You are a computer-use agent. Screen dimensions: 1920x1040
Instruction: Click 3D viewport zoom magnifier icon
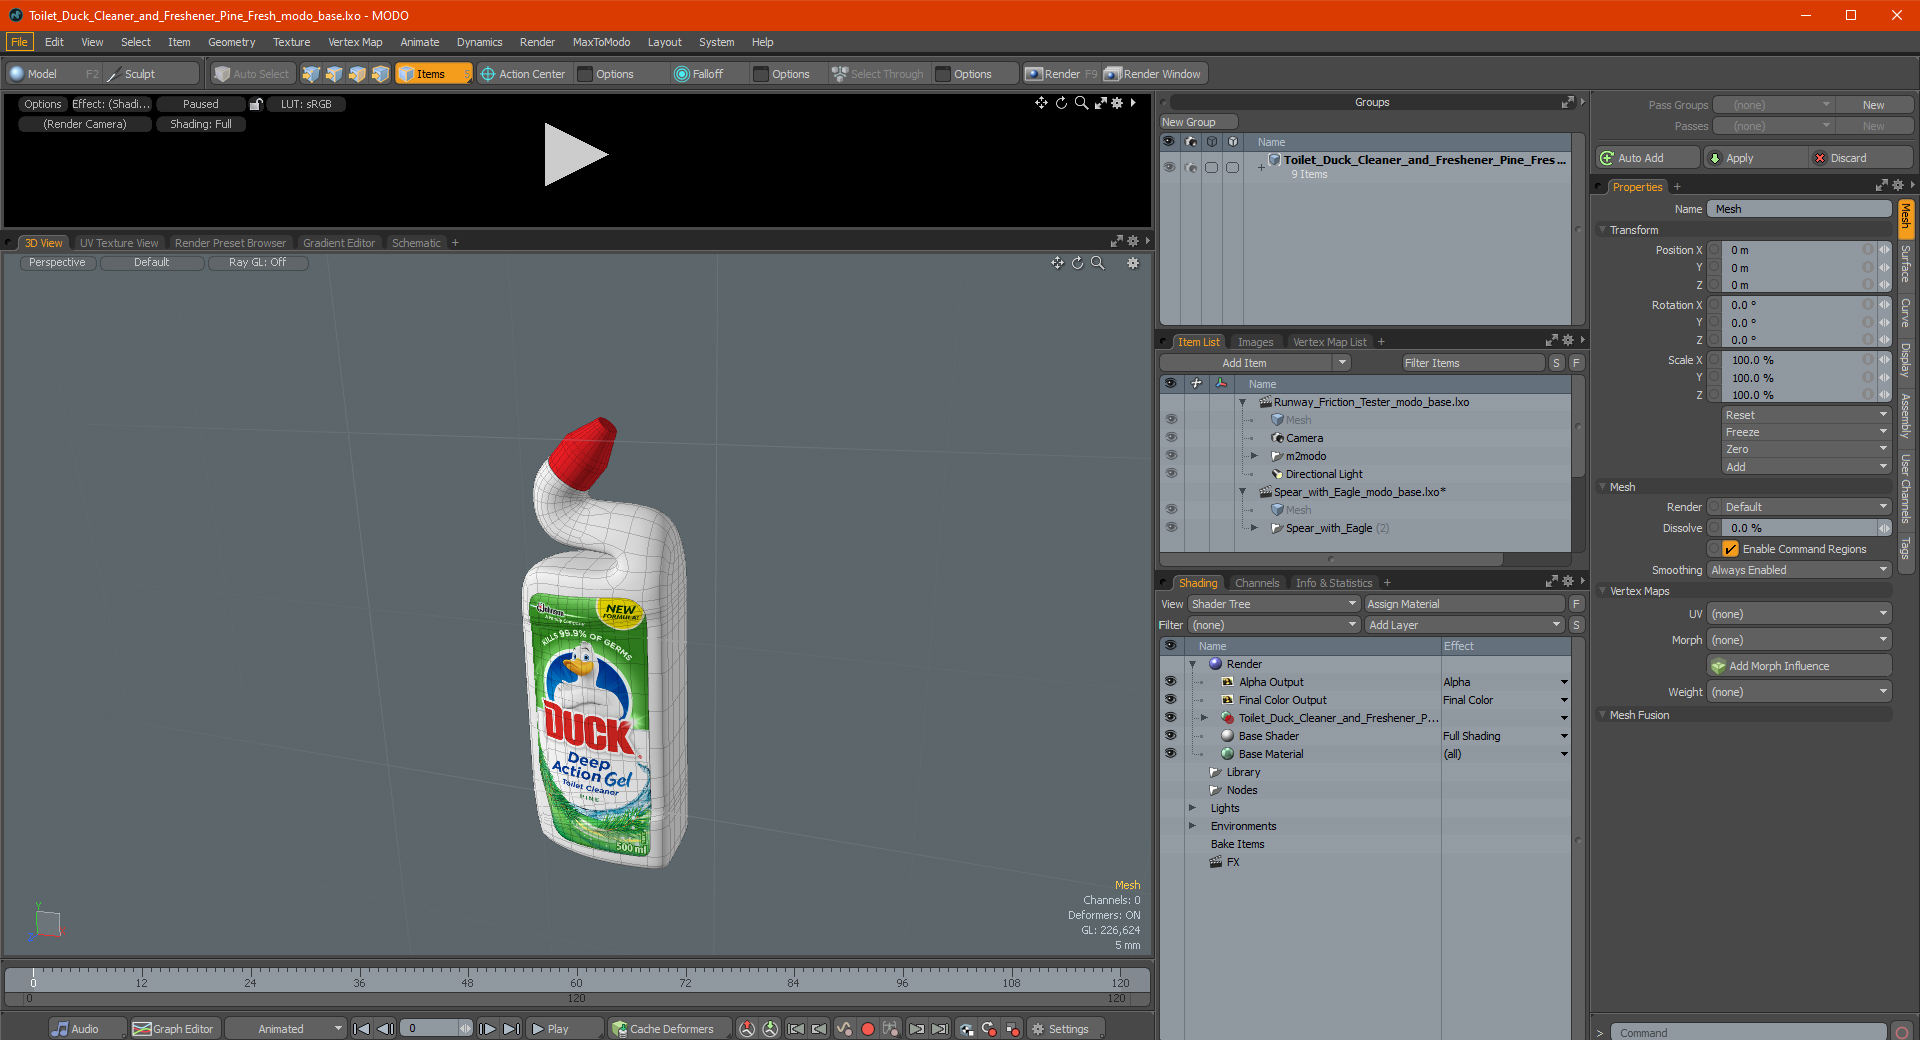[1098, 263]
